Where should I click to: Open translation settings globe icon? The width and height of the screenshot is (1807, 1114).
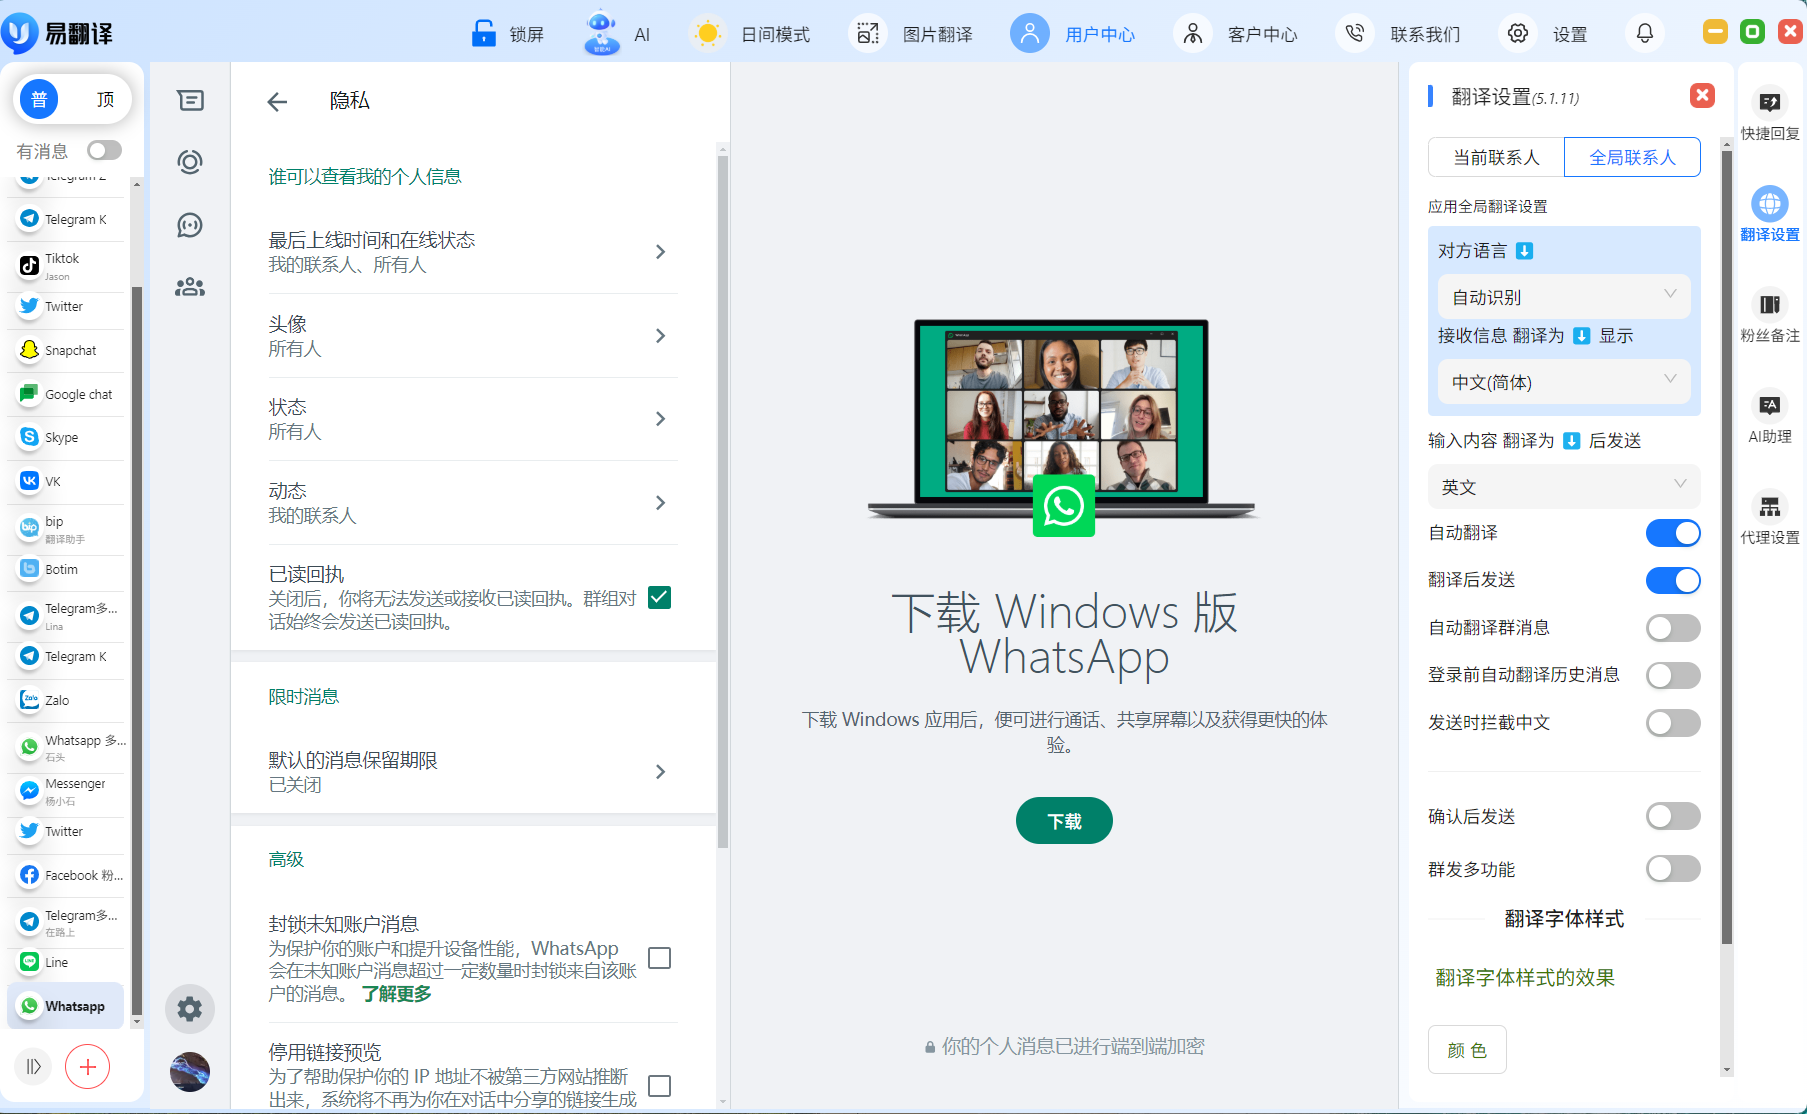coord(1770,204)
